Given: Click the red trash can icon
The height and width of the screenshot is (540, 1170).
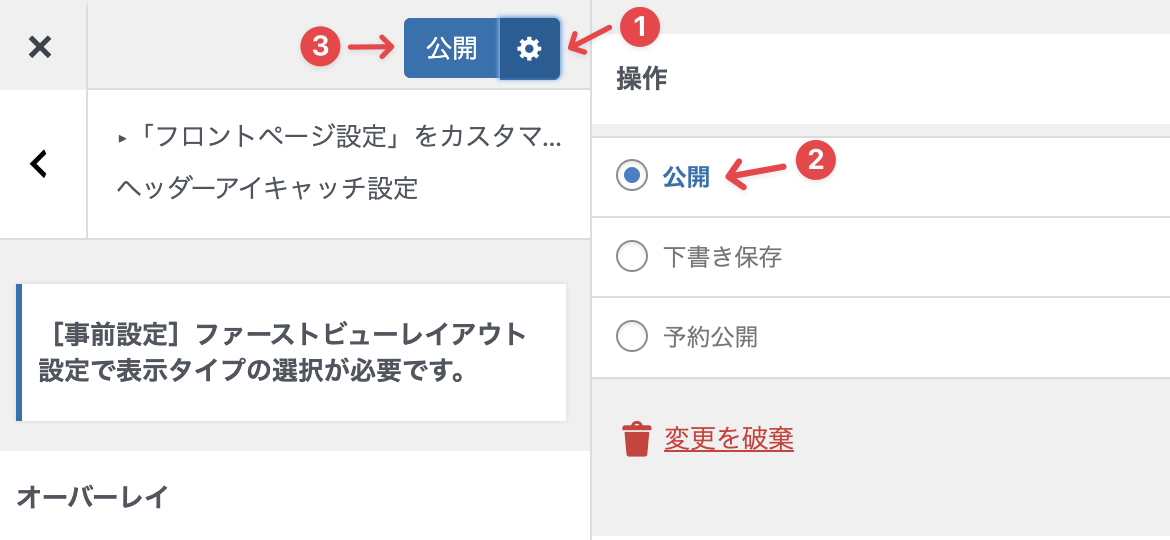Looking at the screenshot, I should point(636,439).
